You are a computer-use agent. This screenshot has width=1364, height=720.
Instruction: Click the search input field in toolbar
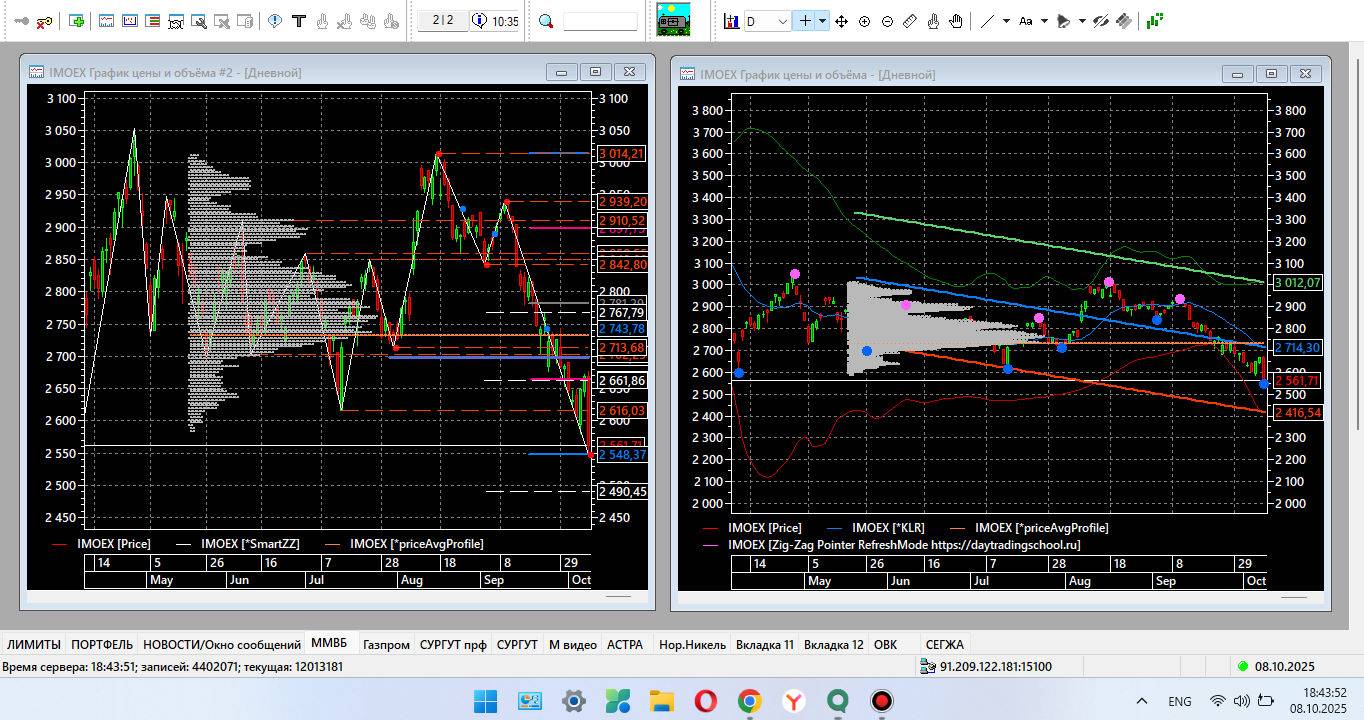coord(600,21)
